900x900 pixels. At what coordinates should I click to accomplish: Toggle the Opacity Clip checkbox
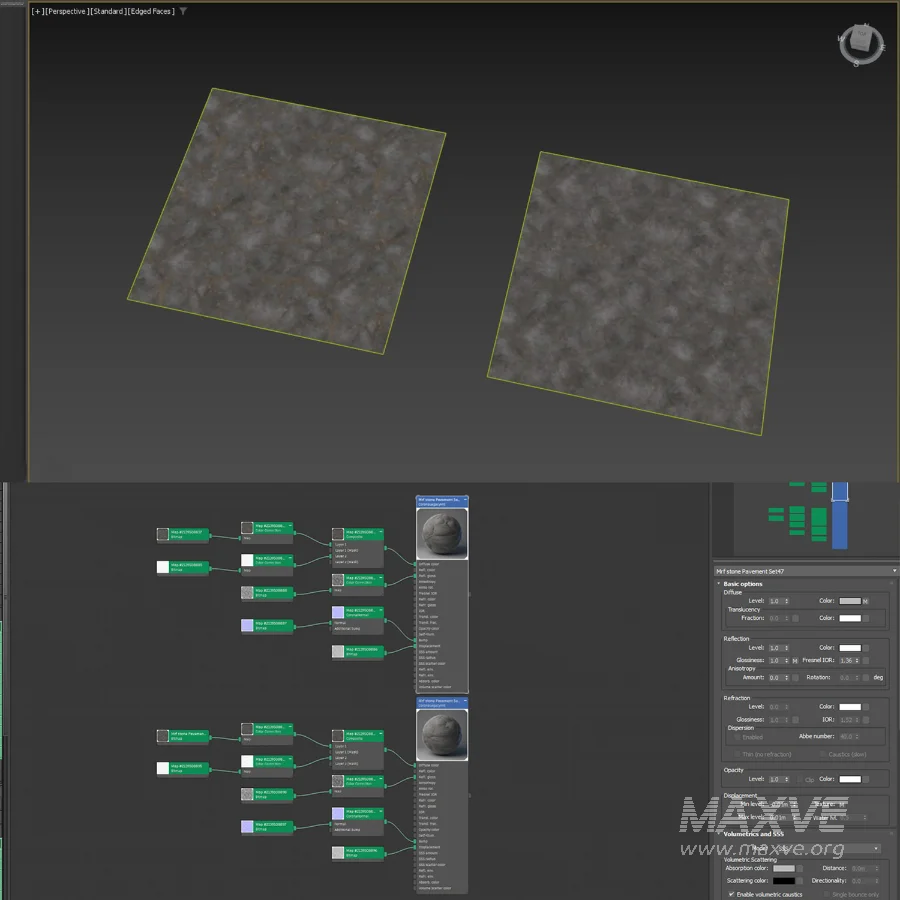801,779
